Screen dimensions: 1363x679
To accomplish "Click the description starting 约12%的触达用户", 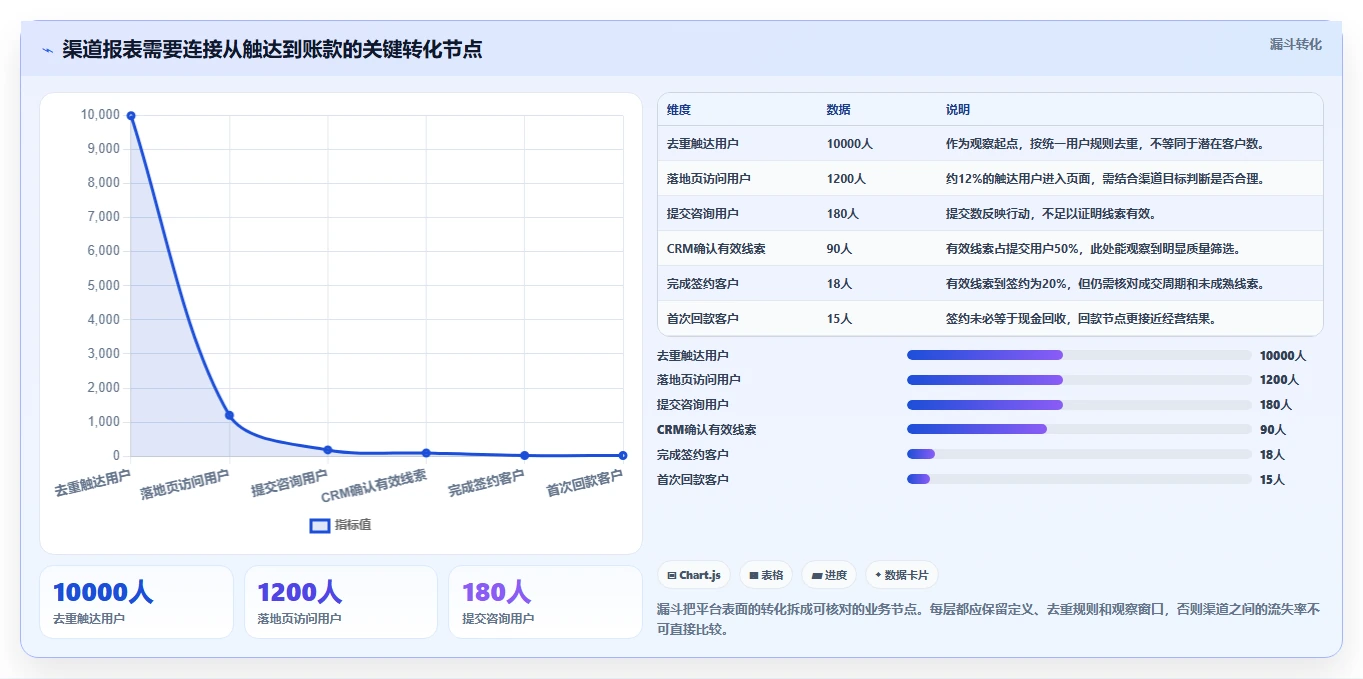I will [x=1105, y=179].
